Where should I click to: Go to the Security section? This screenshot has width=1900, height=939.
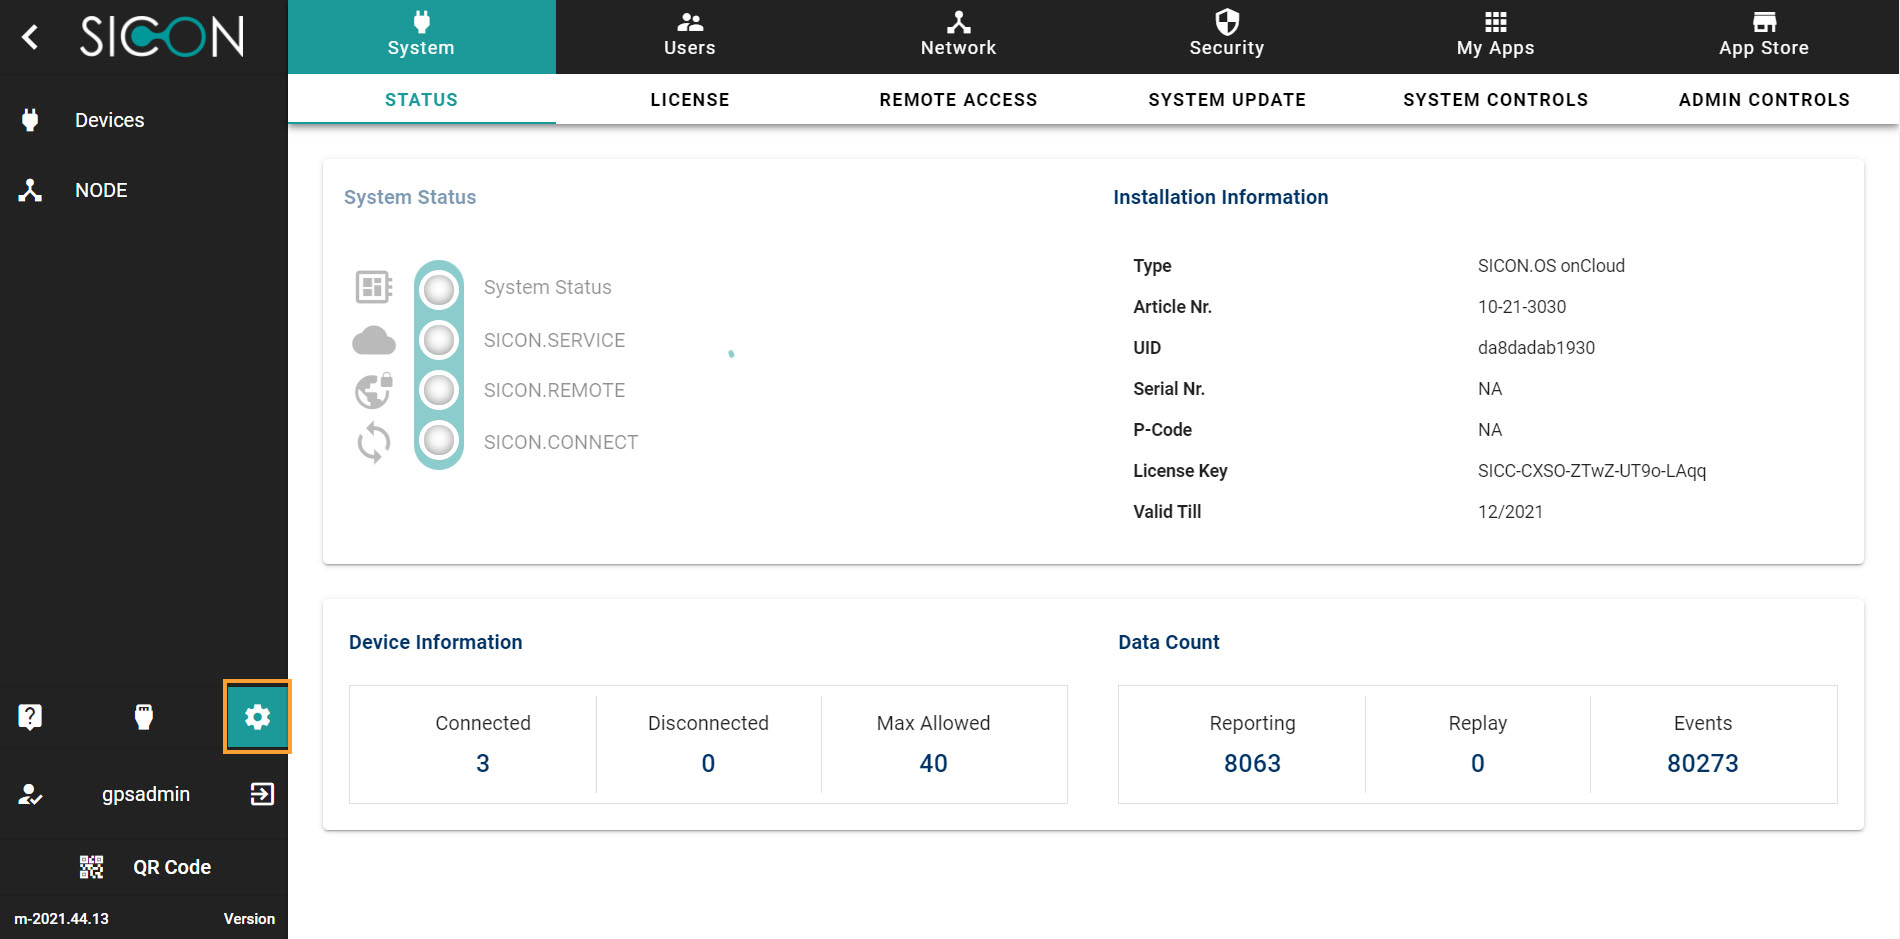click(x=1226, y=35)
